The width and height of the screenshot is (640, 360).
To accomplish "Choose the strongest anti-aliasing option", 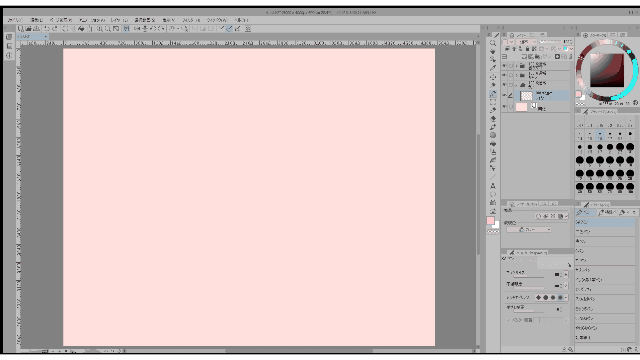I will [560, 298].
